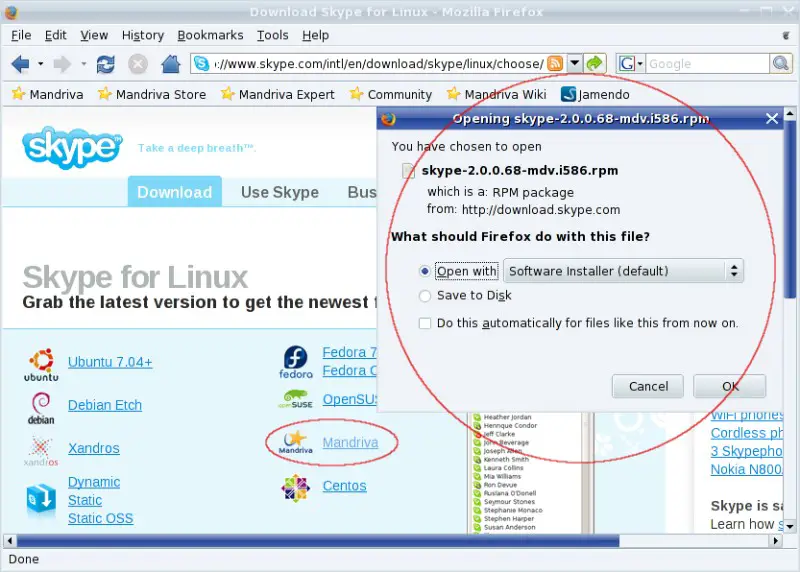The height and width of the screenshot is (572, 800).
Task: Open the Help menu
Action: coord(315,35)
